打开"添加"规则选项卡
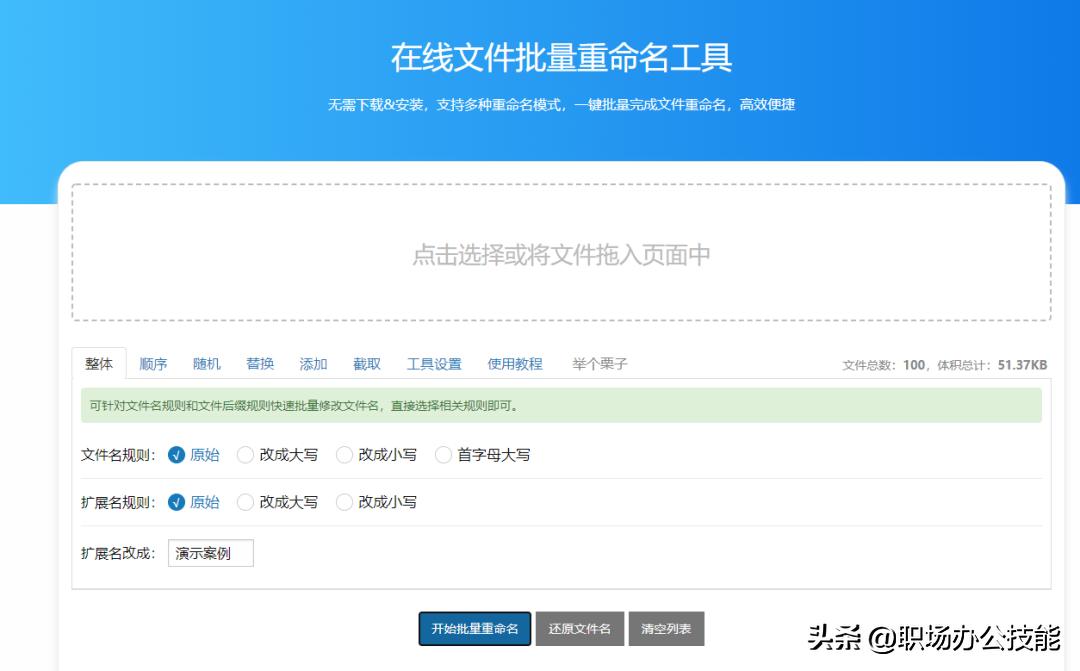 313,363
